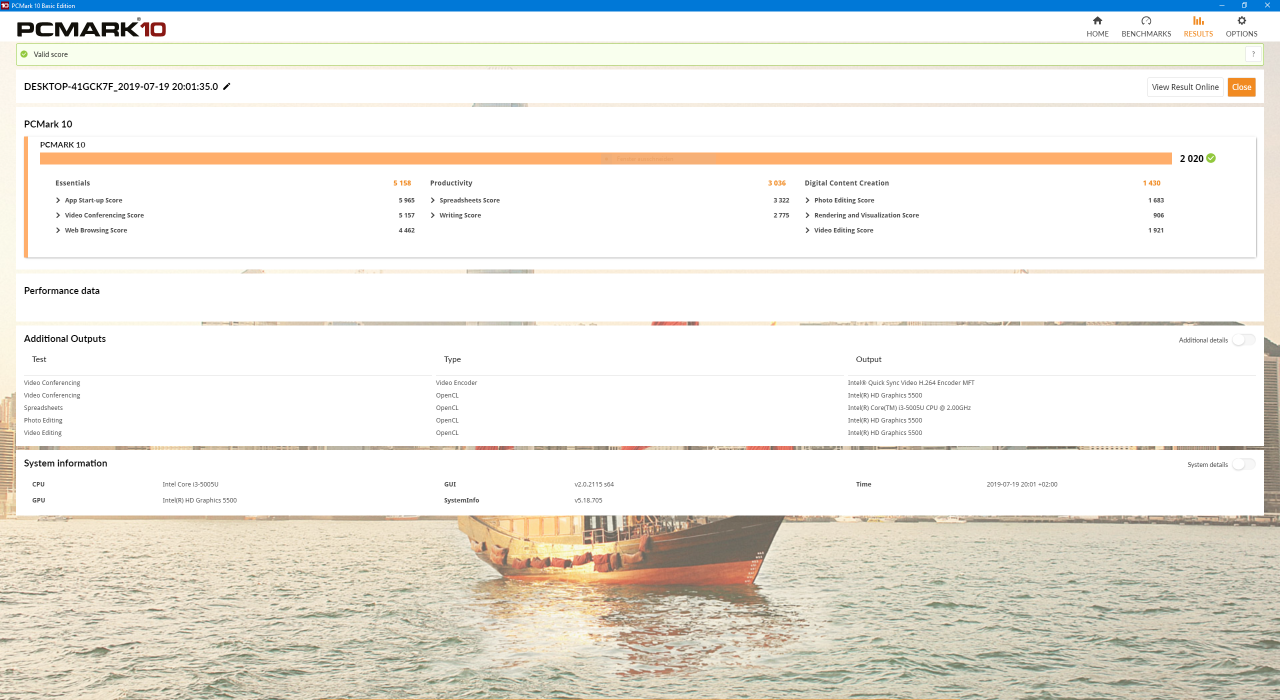Click the Photo Editing test row
Viewport: 1280px width, 700px height.
point(43,420)
